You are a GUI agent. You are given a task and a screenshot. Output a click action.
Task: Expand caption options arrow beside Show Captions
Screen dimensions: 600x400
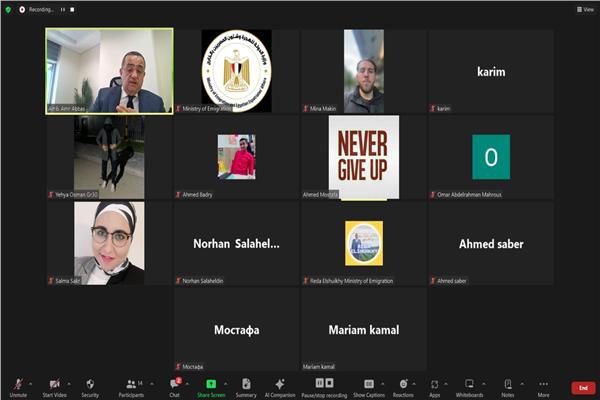pyautogui.click(x=382, y=384)
